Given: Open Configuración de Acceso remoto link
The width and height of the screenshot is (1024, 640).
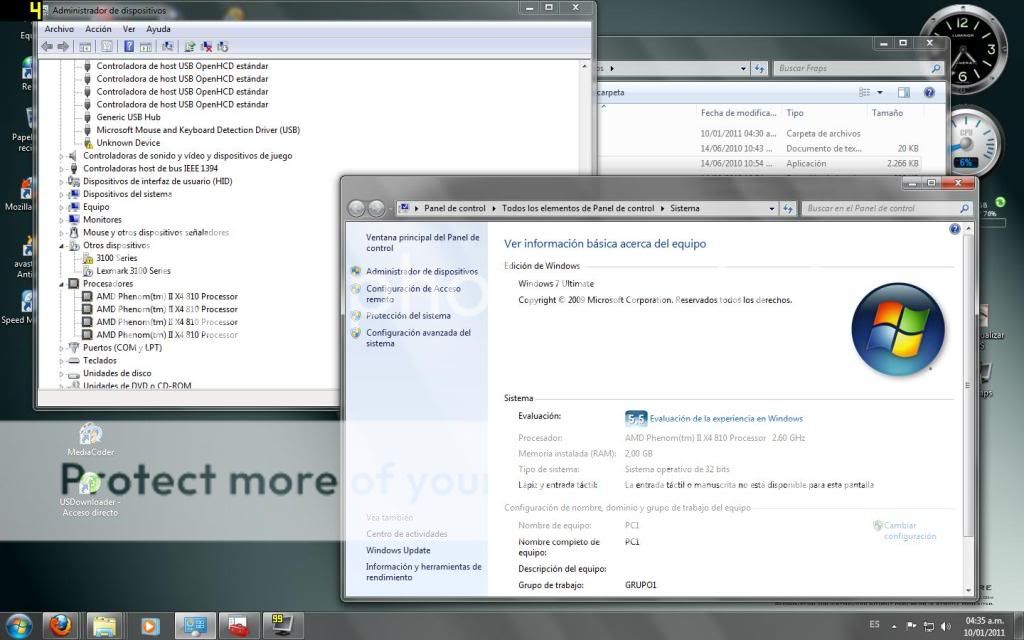Looking at the screenshot, I should pyautogui.click(x=413, y=294).
